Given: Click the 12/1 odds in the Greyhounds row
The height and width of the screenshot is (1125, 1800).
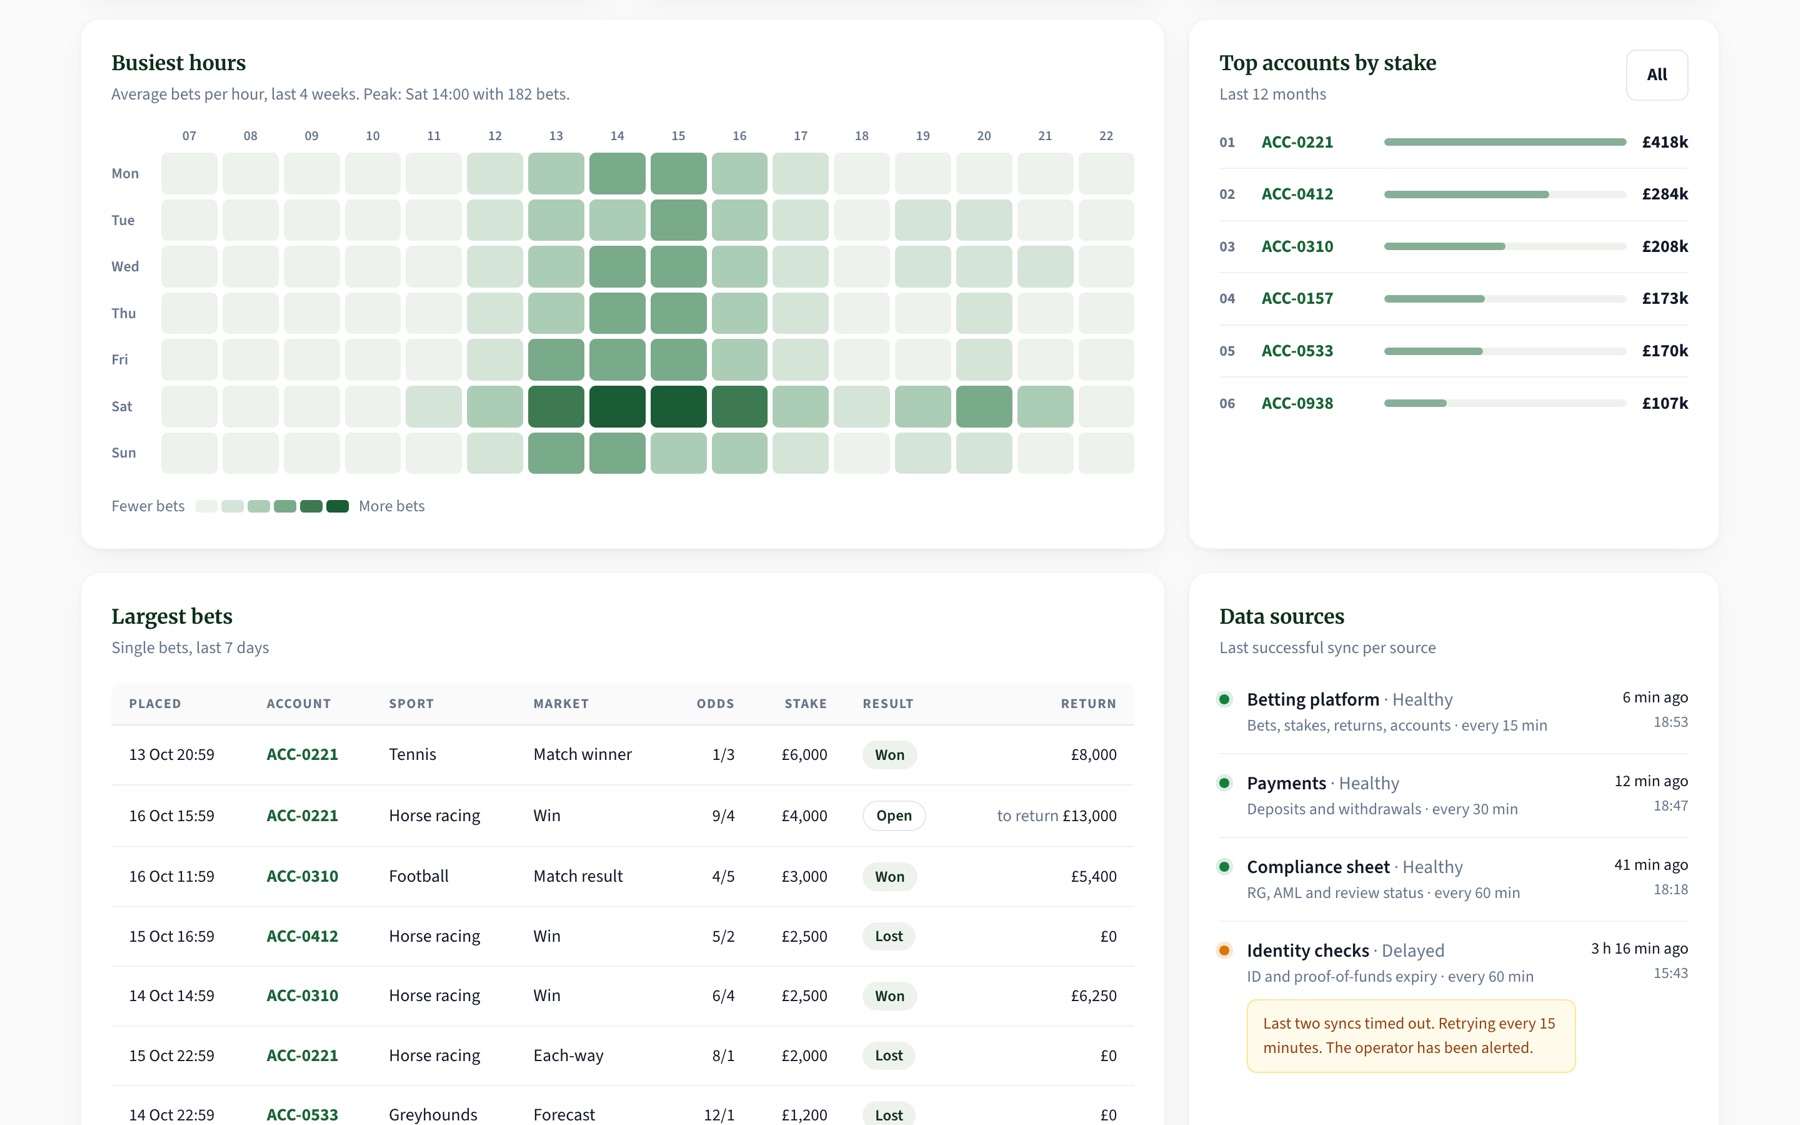Looking at the screenshot, I should tap(719, 1115).
